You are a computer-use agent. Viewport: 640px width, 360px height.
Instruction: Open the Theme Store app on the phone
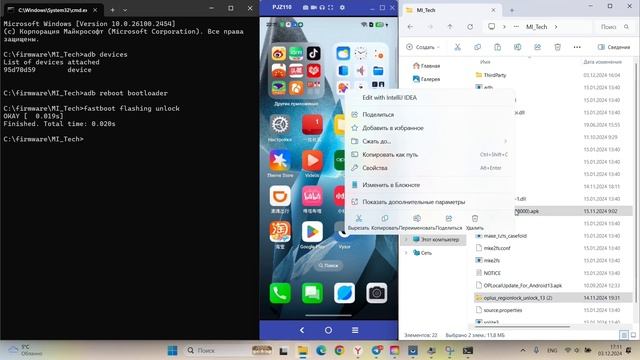[280, 160]
